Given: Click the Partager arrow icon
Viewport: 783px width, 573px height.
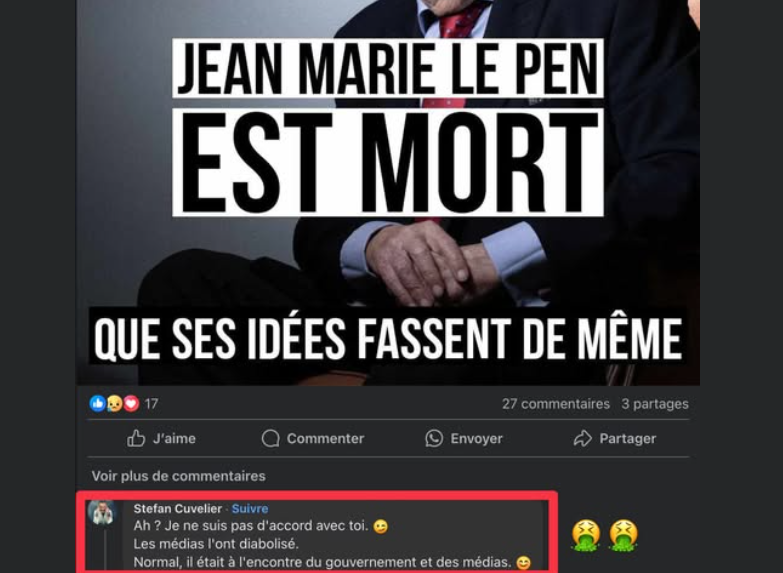Looking at the screenshot, I should pyautogui.click(x=582, y=438).
